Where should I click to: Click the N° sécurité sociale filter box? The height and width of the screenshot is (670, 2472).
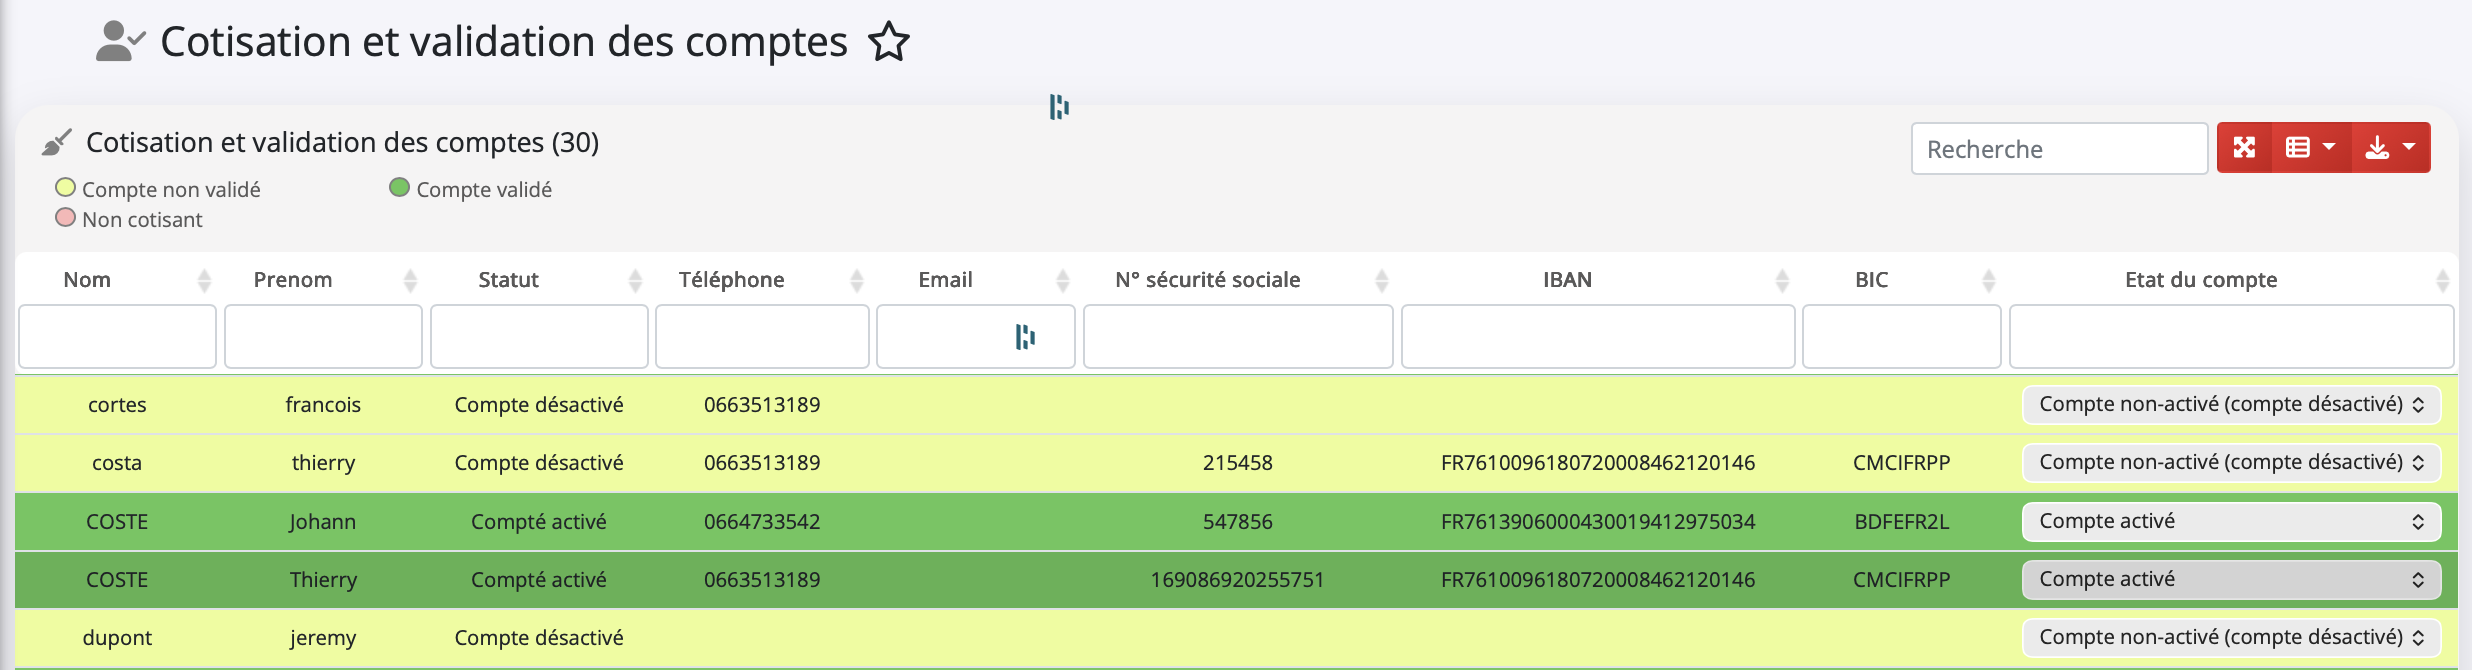tap(1237, 337)
